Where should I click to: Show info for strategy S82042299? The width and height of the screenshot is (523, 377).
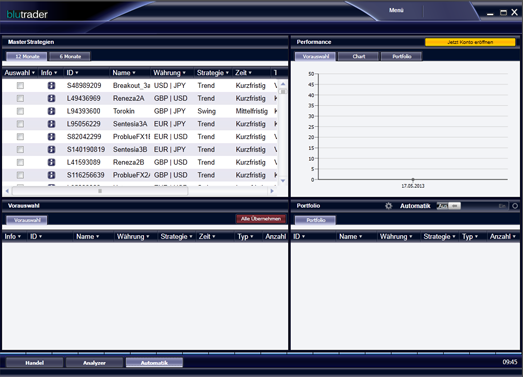pyautogui.click(x=51, y=136)
